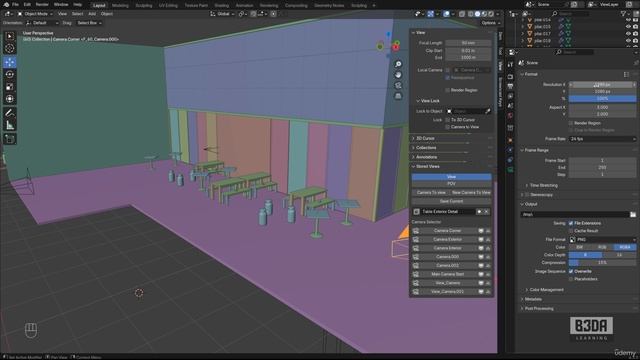This screenshot has width=640, height=360.
Task: Browse output folder icon
Action: tap(633, 214)
